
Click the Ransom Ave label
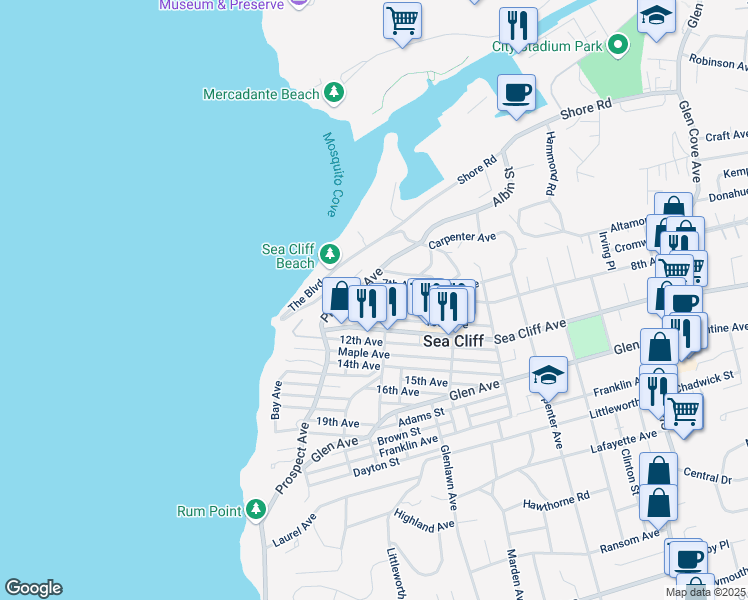coord(629,543)
